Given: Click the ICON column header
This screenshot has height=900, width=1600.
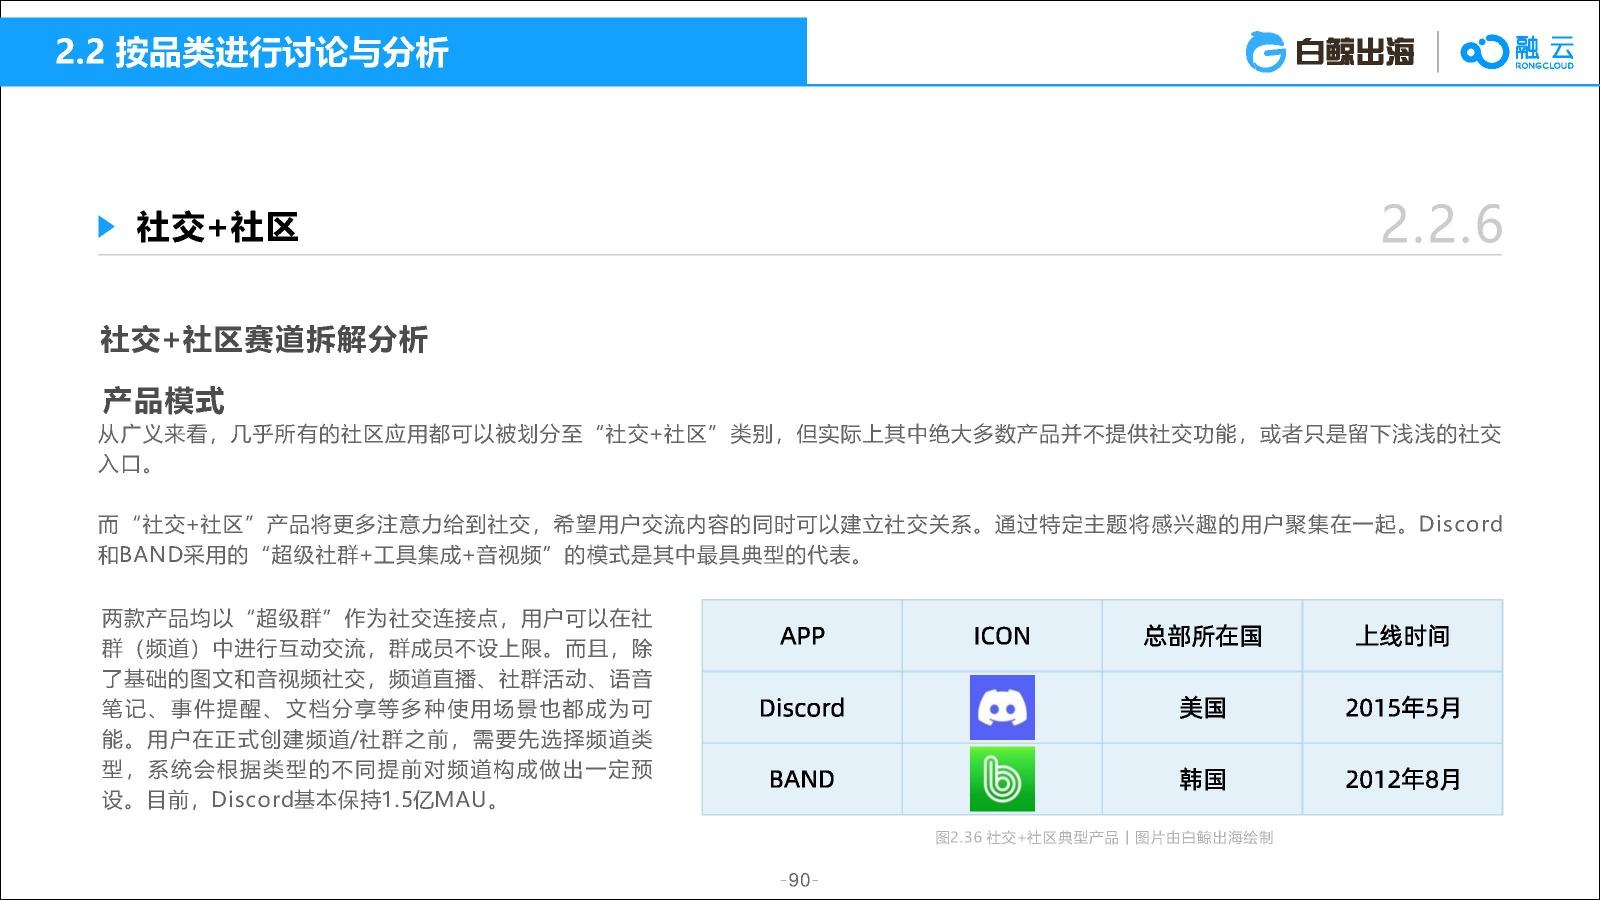Looking at the screenshot, I should [1002, 636].
